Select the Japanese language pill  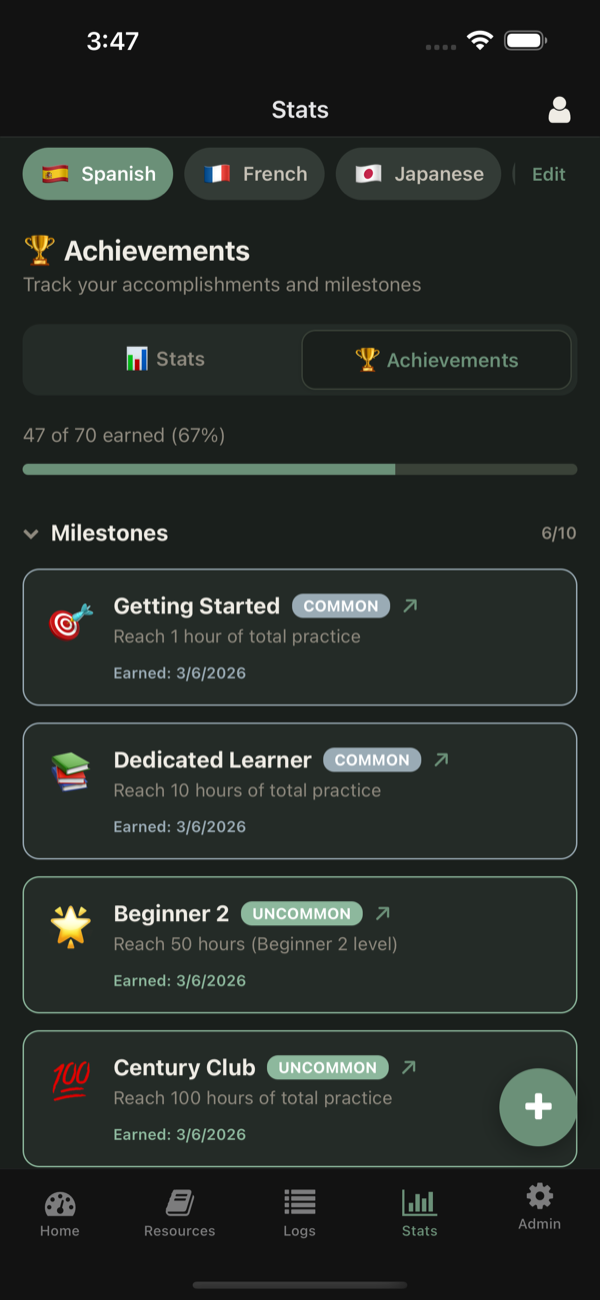tap(418, 173)
